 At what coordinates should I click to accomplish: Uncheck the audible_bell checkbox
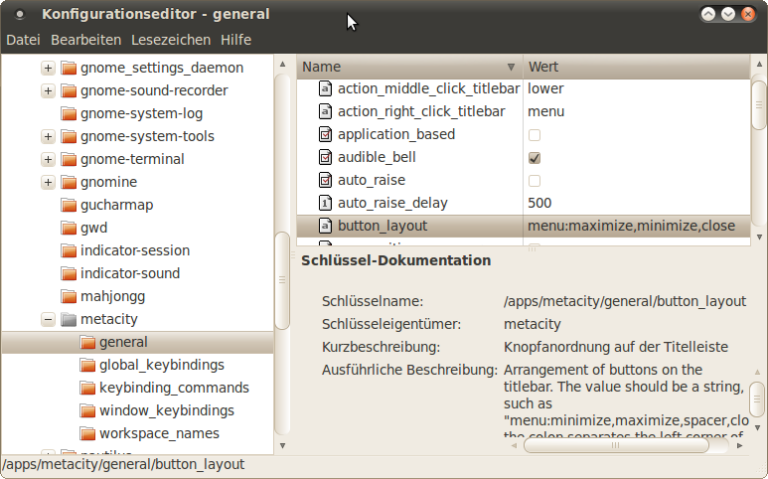coord(534,158)
